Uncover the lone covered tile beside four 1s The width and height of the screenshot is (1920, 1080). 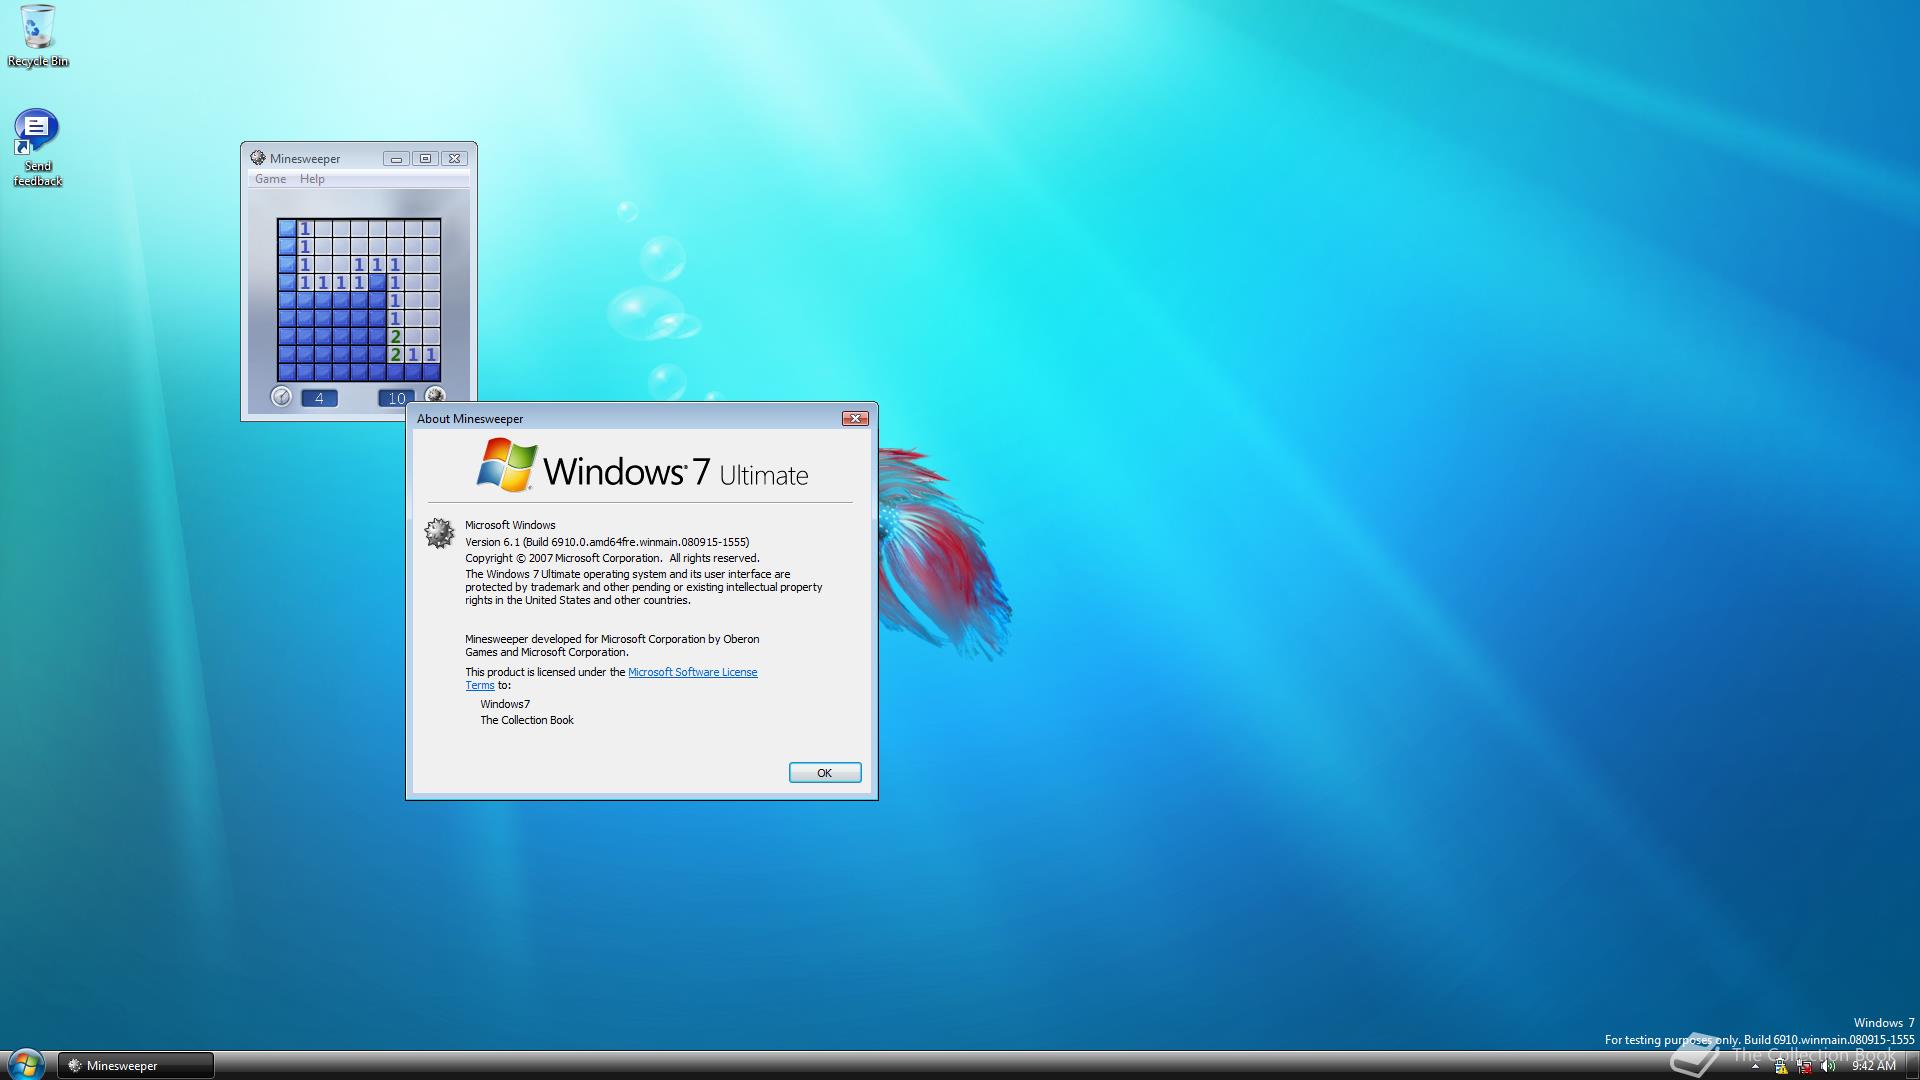377,282
